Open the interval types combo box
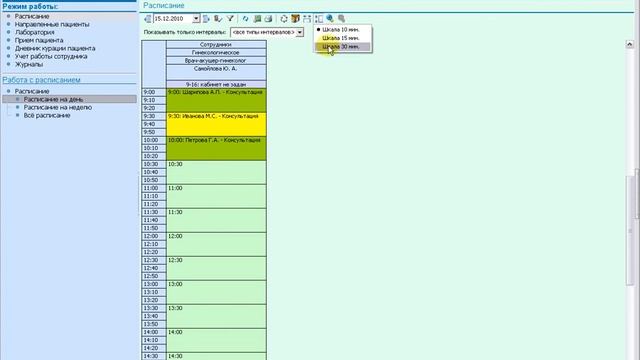640x360 pixels. point(267,32)
